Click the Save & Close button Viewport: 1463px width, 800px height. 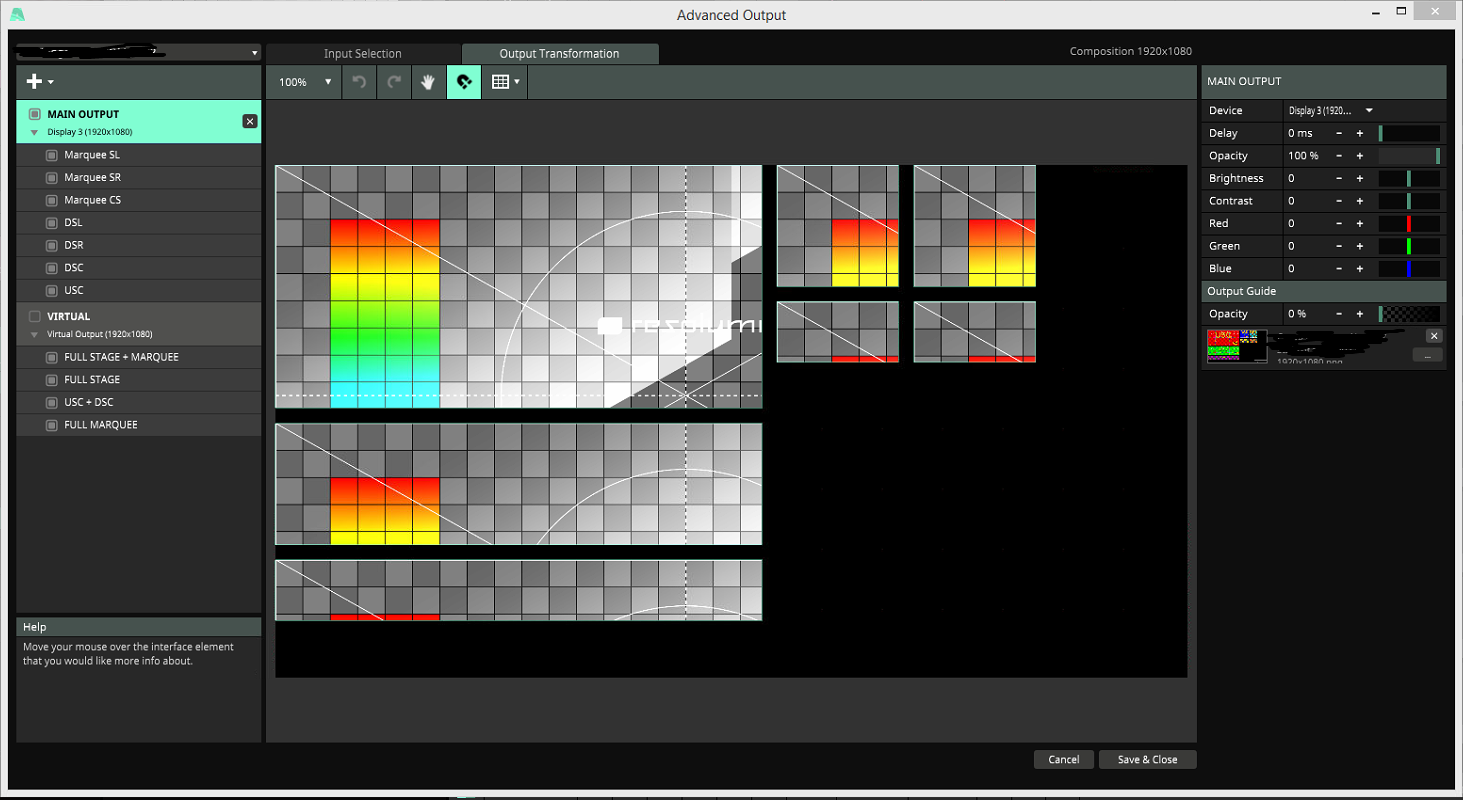point(1147,760)
